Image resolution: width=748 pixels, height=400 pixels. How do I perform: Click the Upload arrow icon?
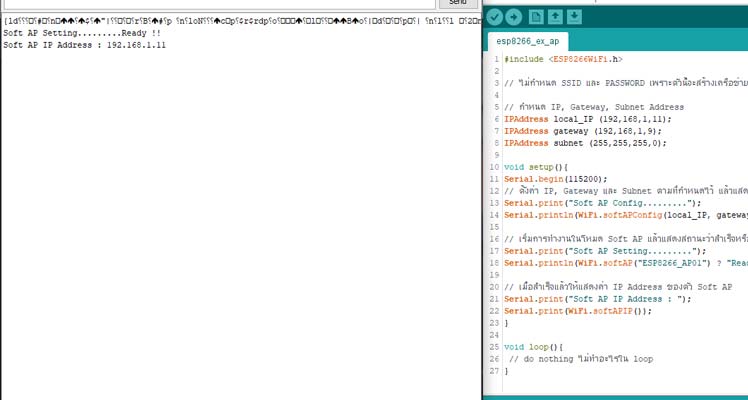tap(514, 17)
